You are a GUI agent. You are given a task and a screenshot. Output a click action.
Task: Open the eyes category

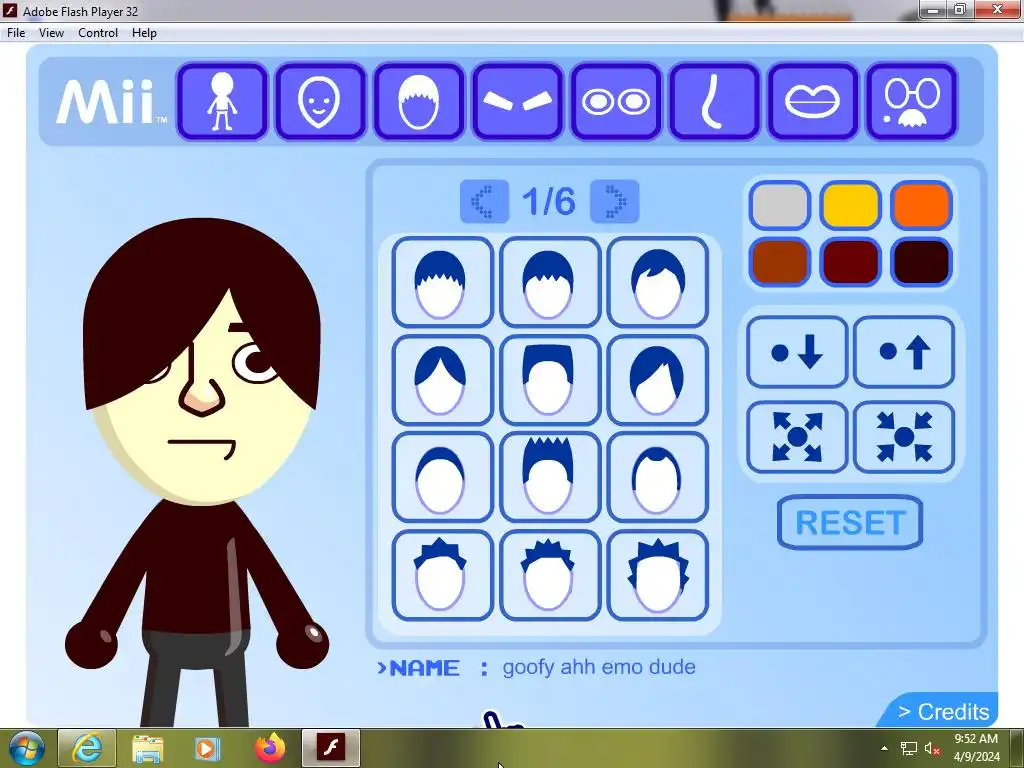pyautogui.click(x=616, y=102)
